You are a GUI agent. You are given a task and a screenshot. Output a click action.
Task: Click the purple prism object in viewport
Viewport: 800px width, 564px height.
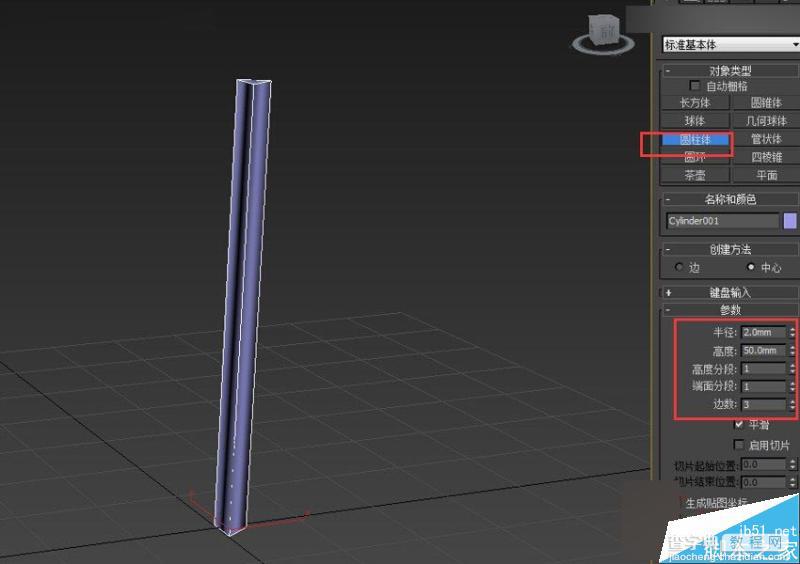click(x=243, y=306)
